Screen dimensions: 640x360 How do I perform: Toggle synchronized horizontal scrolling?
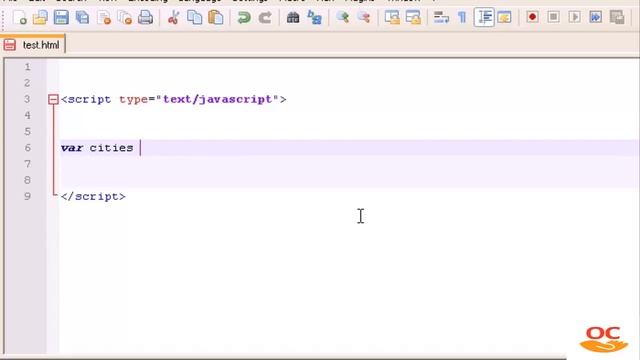tap(413, 18)
